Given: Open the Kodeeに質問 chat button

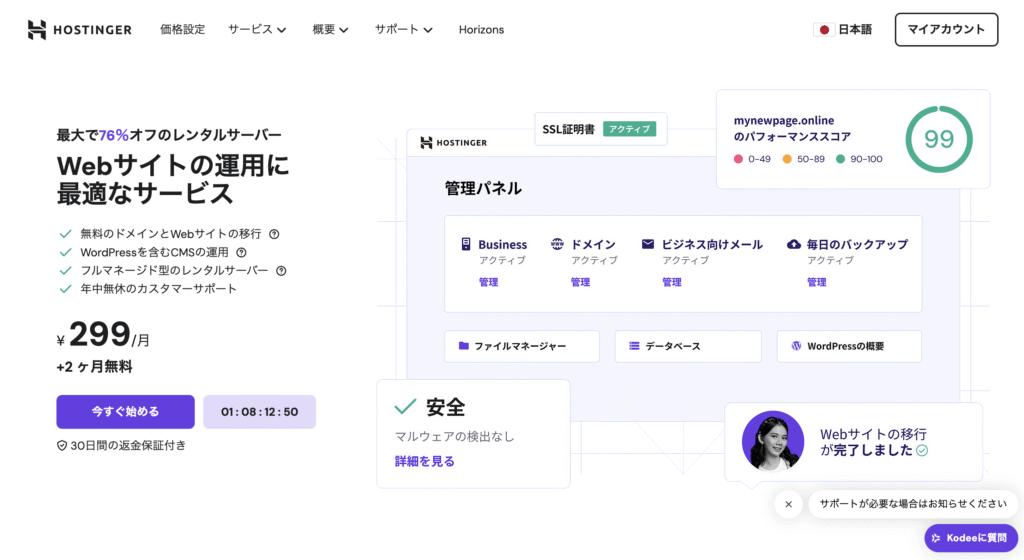Looking at the screenshot, I should pyautogui.click(x=971, y=538).
